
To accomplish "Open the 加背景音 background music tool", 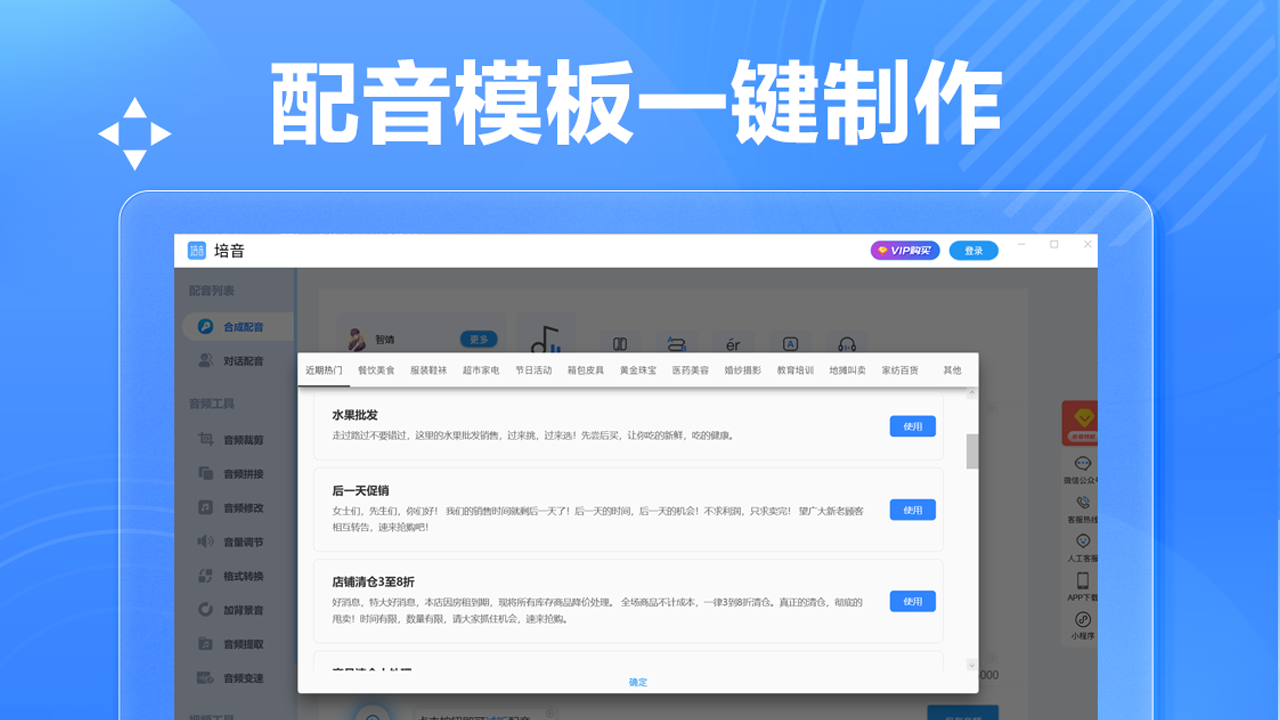I will pos(243,611).
